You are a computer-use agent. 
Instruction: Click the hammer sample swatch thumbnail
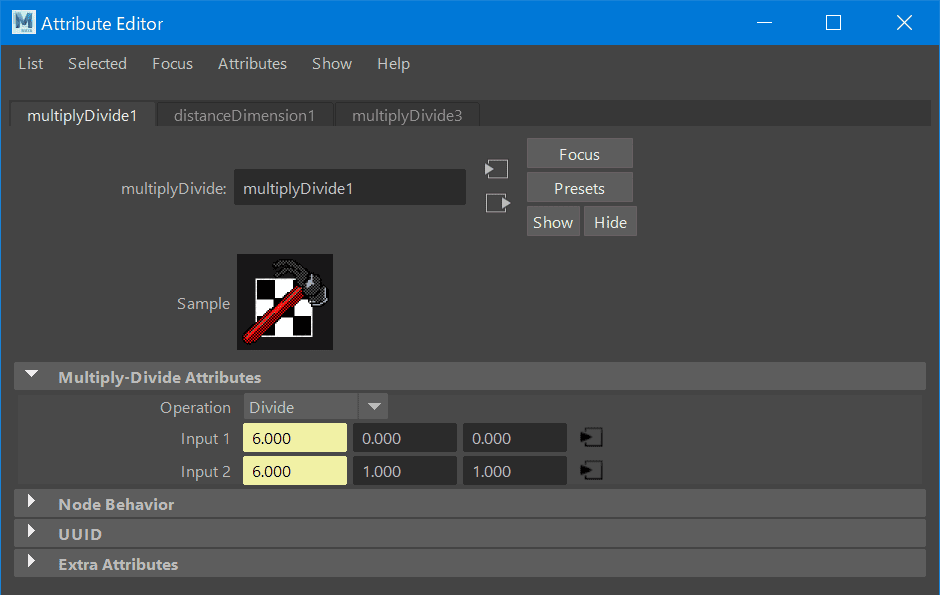click(x=285, y=301)
